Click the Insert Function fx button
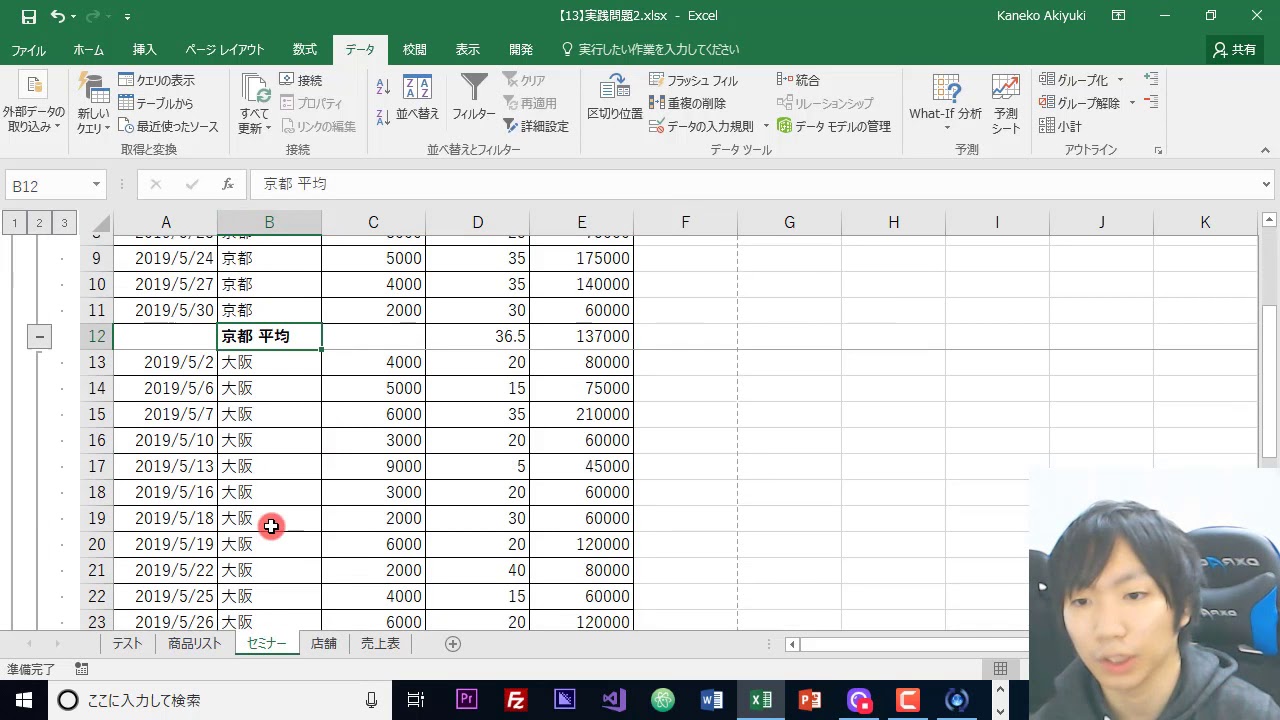1280x720 pixels. tap(228, 185)
